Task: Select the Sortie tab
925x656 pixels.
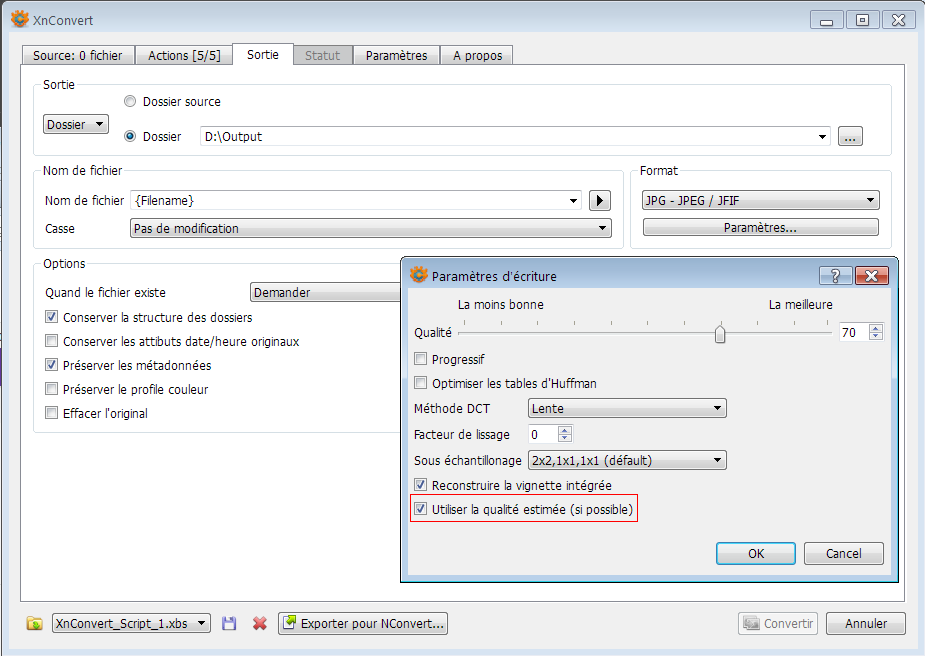Action: tap(263, 54)
